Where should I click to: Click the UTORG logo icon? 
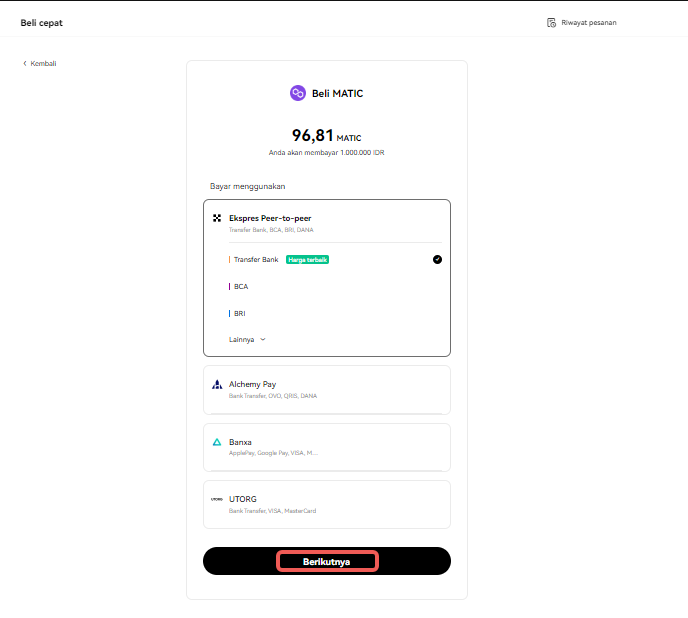(x=217, y=499)
